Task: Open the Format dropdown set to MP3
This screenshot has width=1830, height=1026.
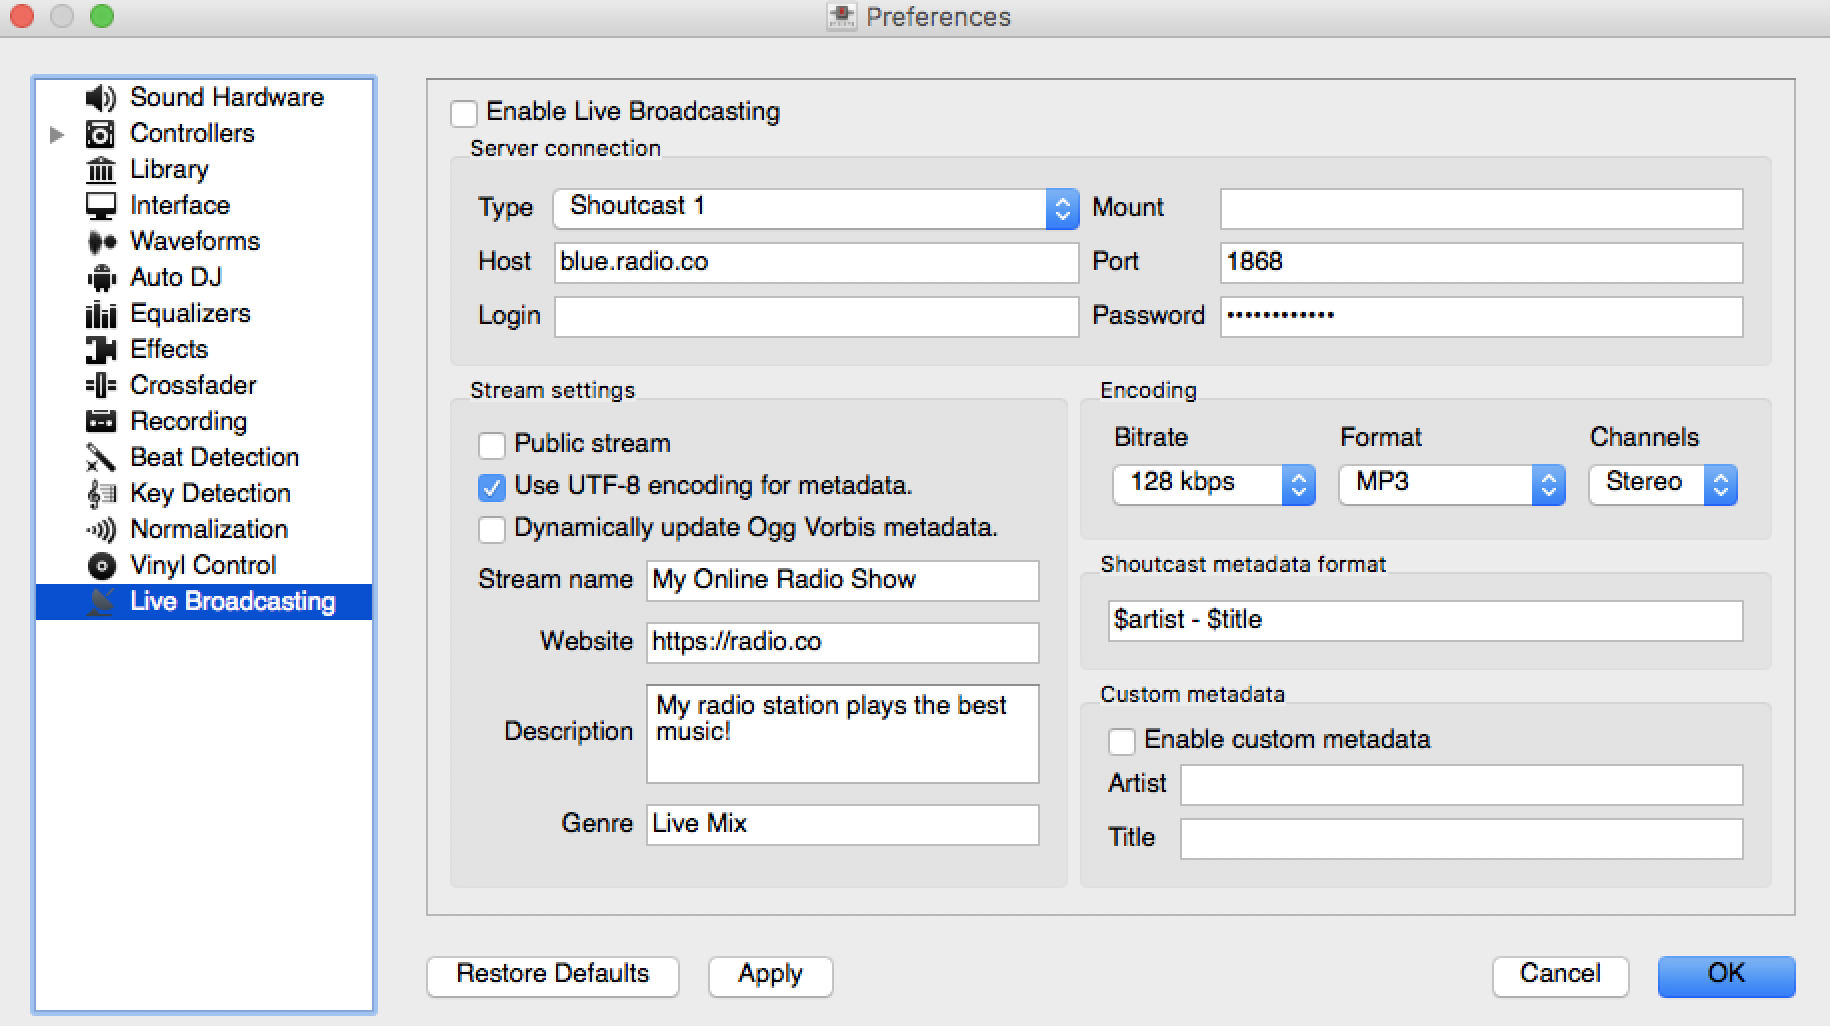Action: pyautogui.click(x=1451, y=484)
